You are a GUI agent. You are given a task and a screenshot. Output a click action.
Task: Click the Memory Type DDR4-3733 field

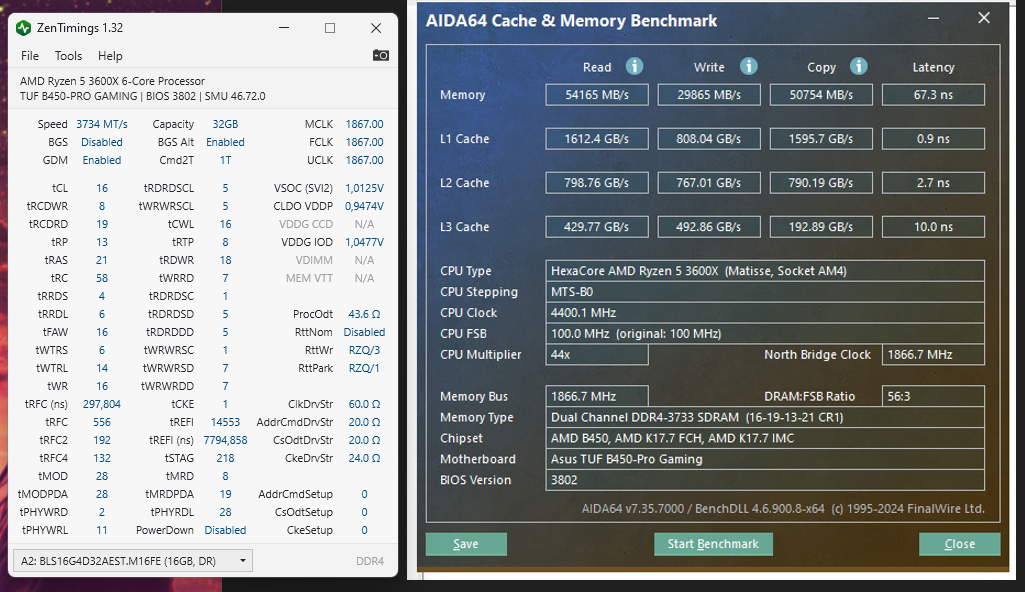click(765, 417)
